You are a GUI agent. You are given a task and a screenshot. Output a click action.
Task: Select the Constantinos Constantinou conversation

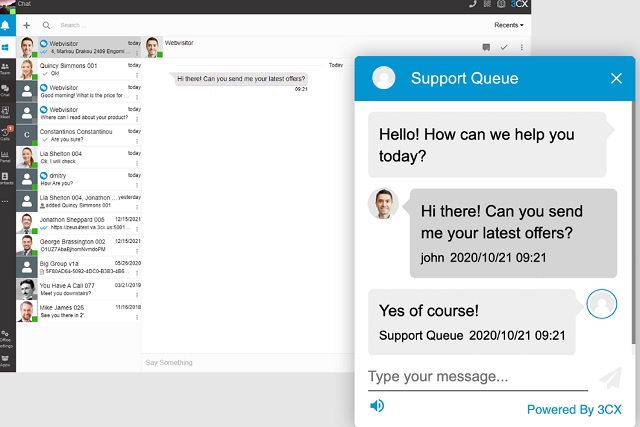[80, 135]
